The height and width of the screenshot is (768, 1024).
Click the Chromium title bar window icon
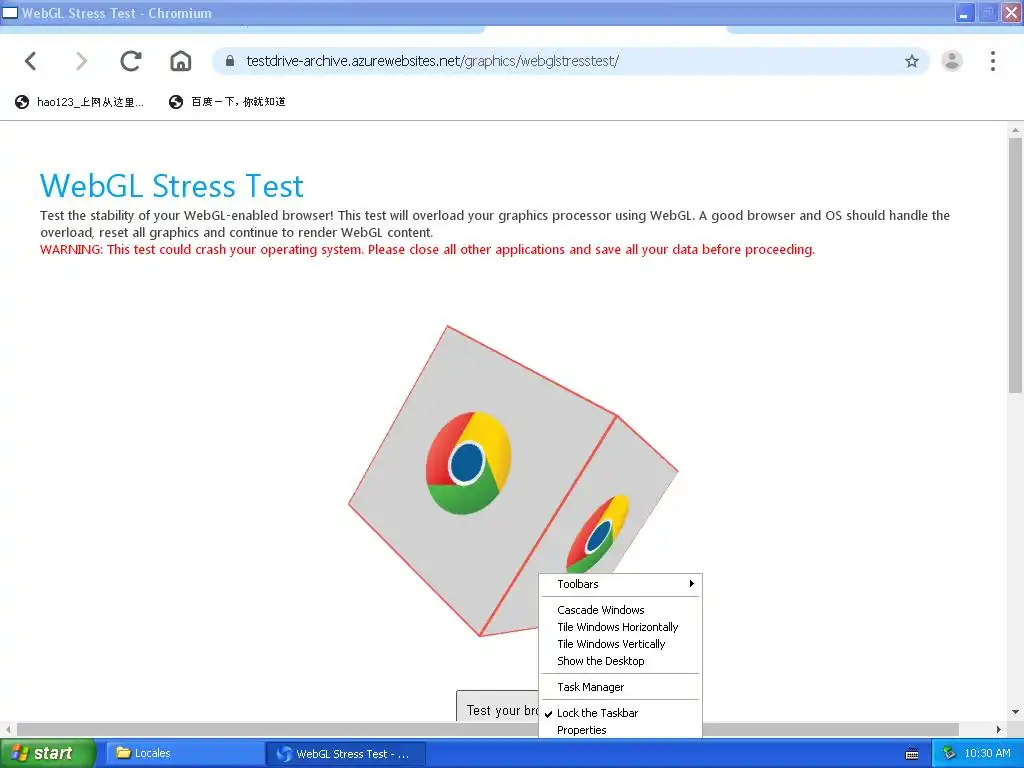tap(10, 13)
